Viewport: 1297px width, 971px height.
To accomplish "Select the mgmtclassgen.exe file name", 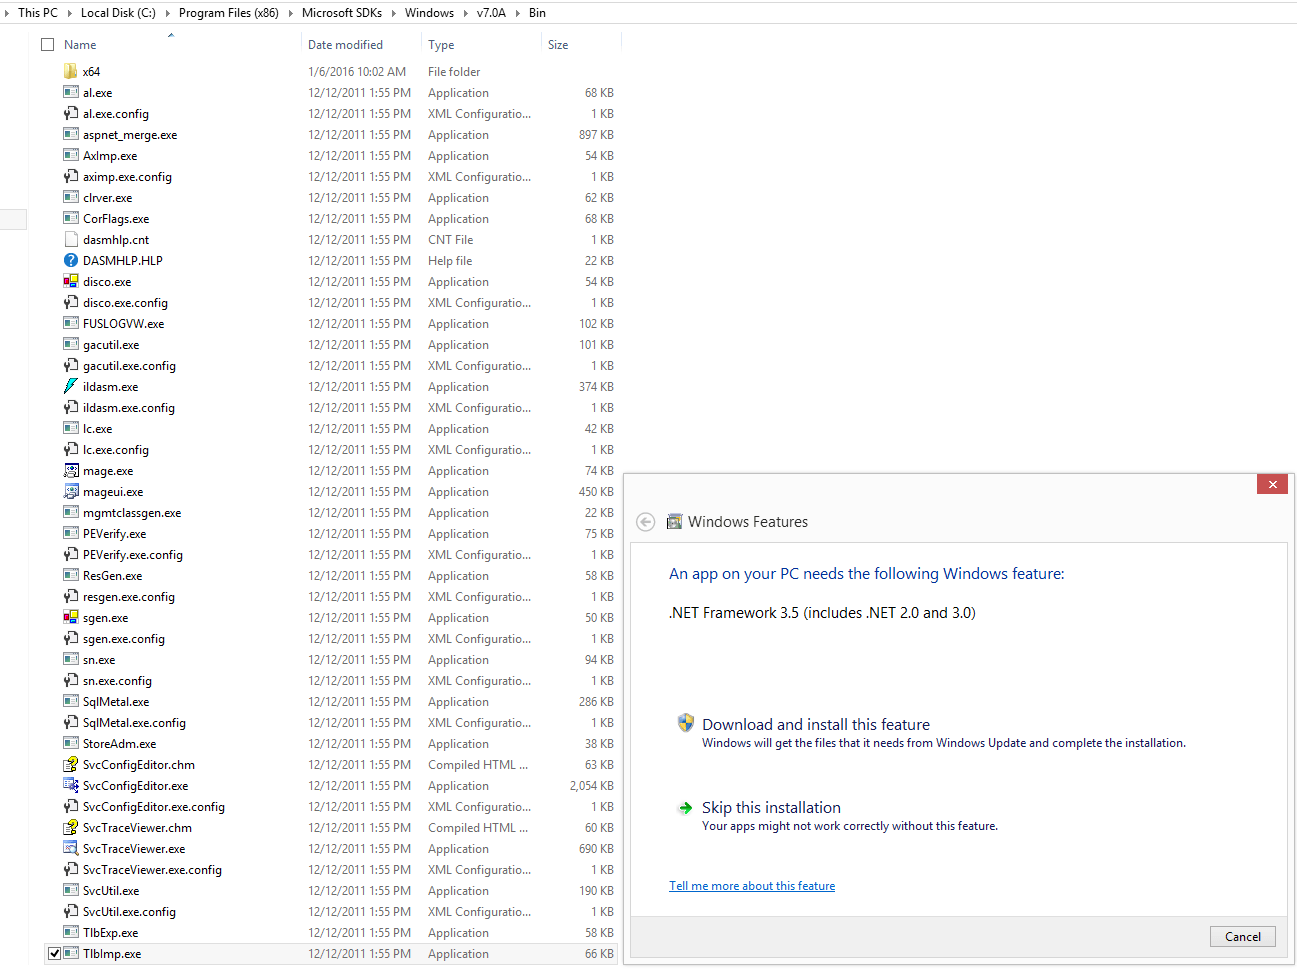I will (132, 513).
